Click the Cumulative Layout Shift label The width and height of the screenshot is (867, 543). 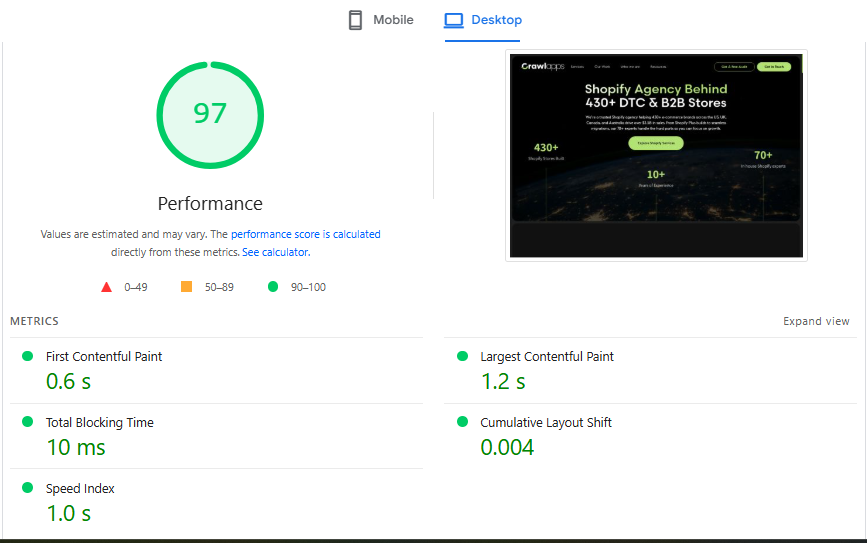546,422
